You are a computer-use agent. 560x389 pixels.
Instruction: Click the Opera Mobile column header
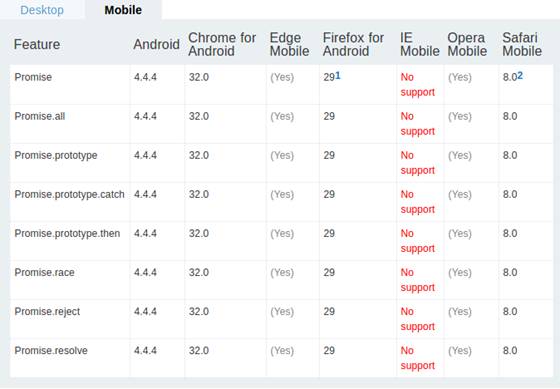[x=467, y=44]
